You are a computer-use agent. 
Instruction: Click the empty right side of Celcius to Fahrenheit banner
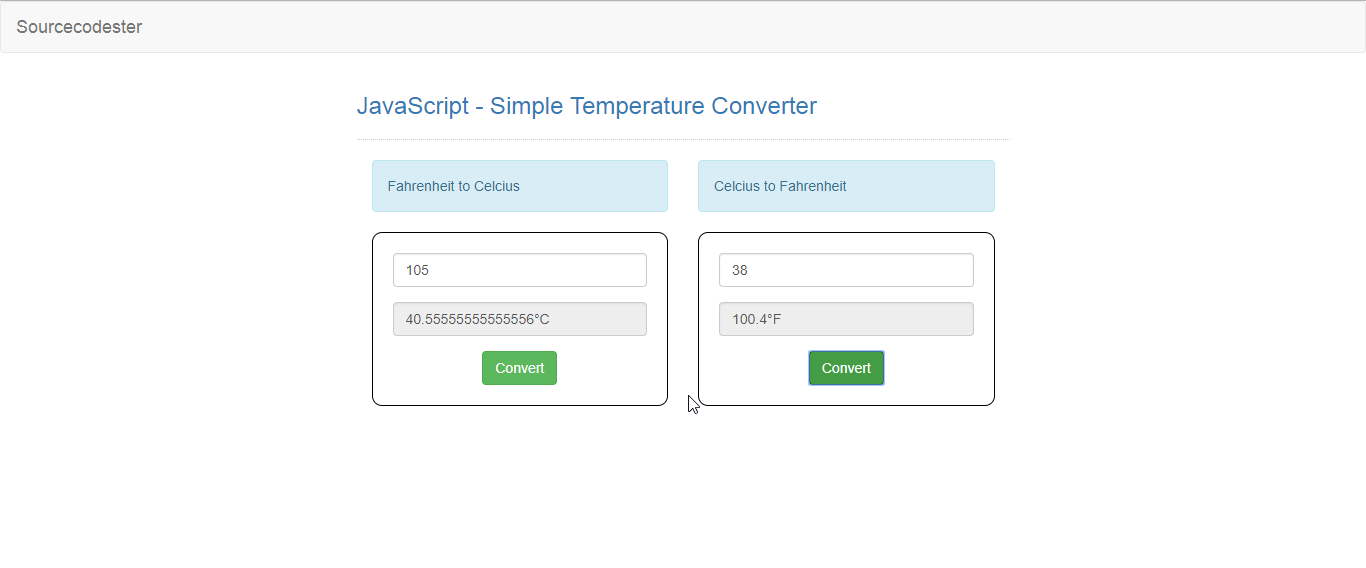pos(920,186)
